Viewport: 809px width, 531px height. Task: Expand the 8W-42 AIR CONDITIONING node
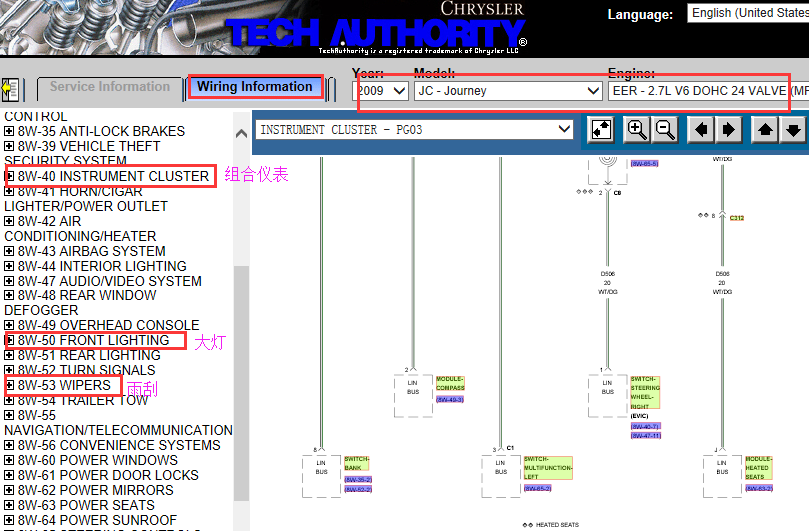tap(9, 221)
